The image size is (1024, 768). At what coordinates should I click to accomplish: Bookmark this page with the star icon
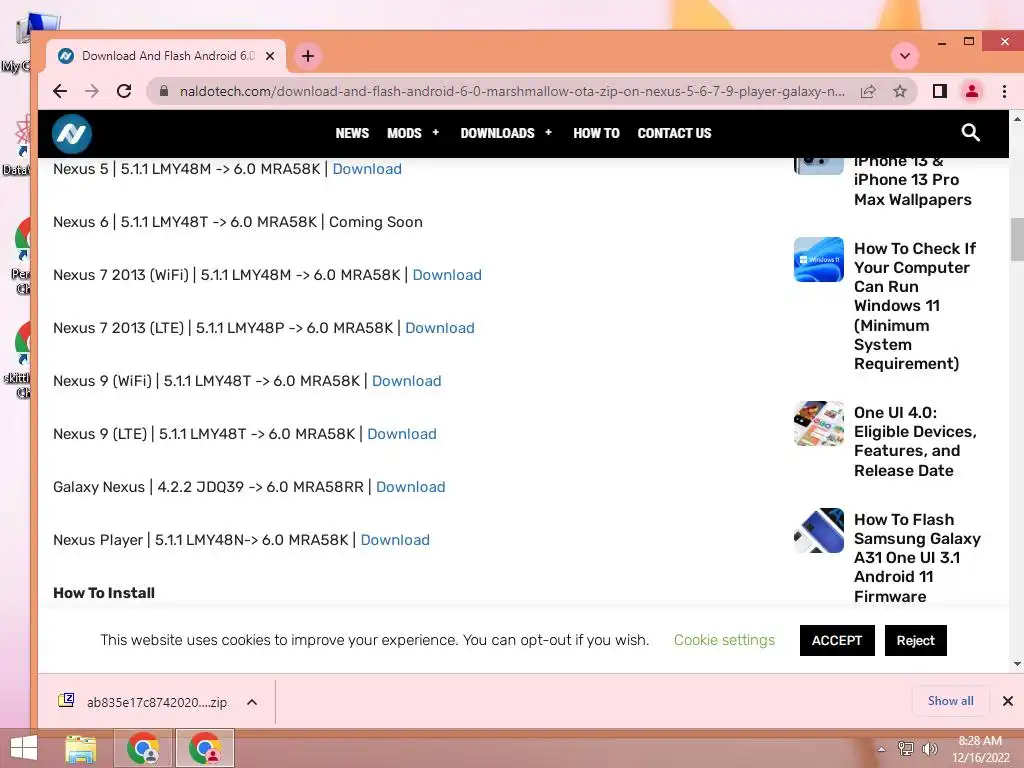pyautogui.click(x=900, y=91)
